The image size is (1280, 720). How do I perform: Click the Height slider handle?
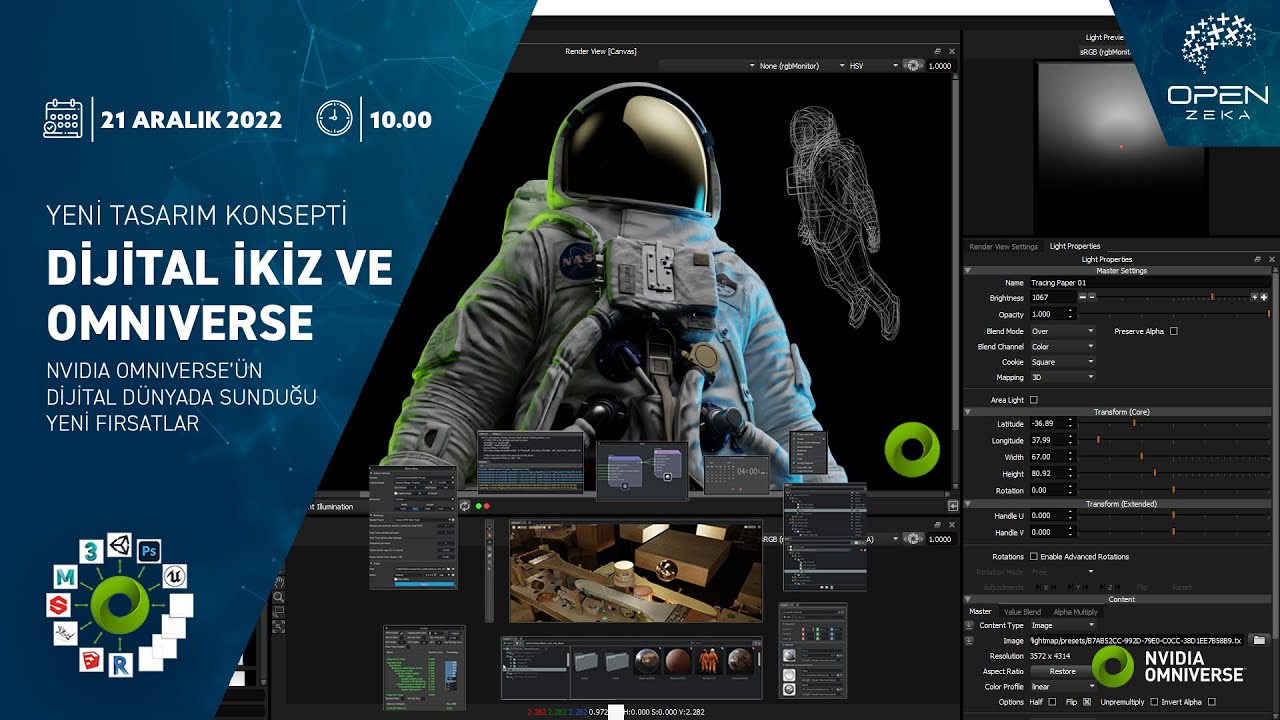1155,473
